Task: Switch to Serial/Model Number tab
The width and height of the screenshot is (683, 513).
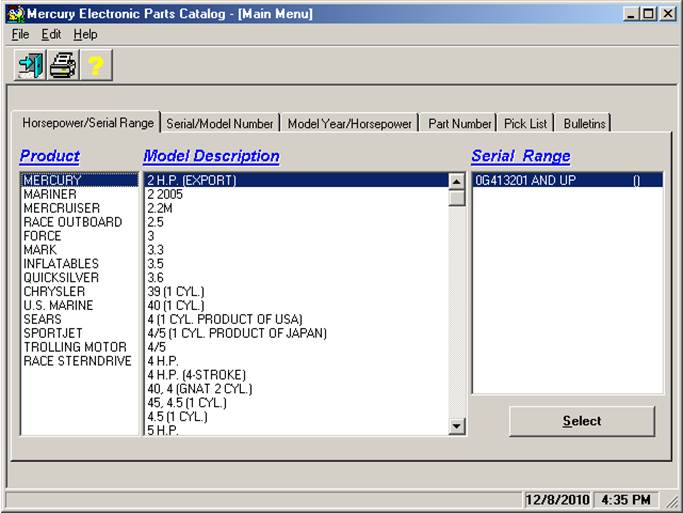Action: pyautogui.click(x=220, y=124)
